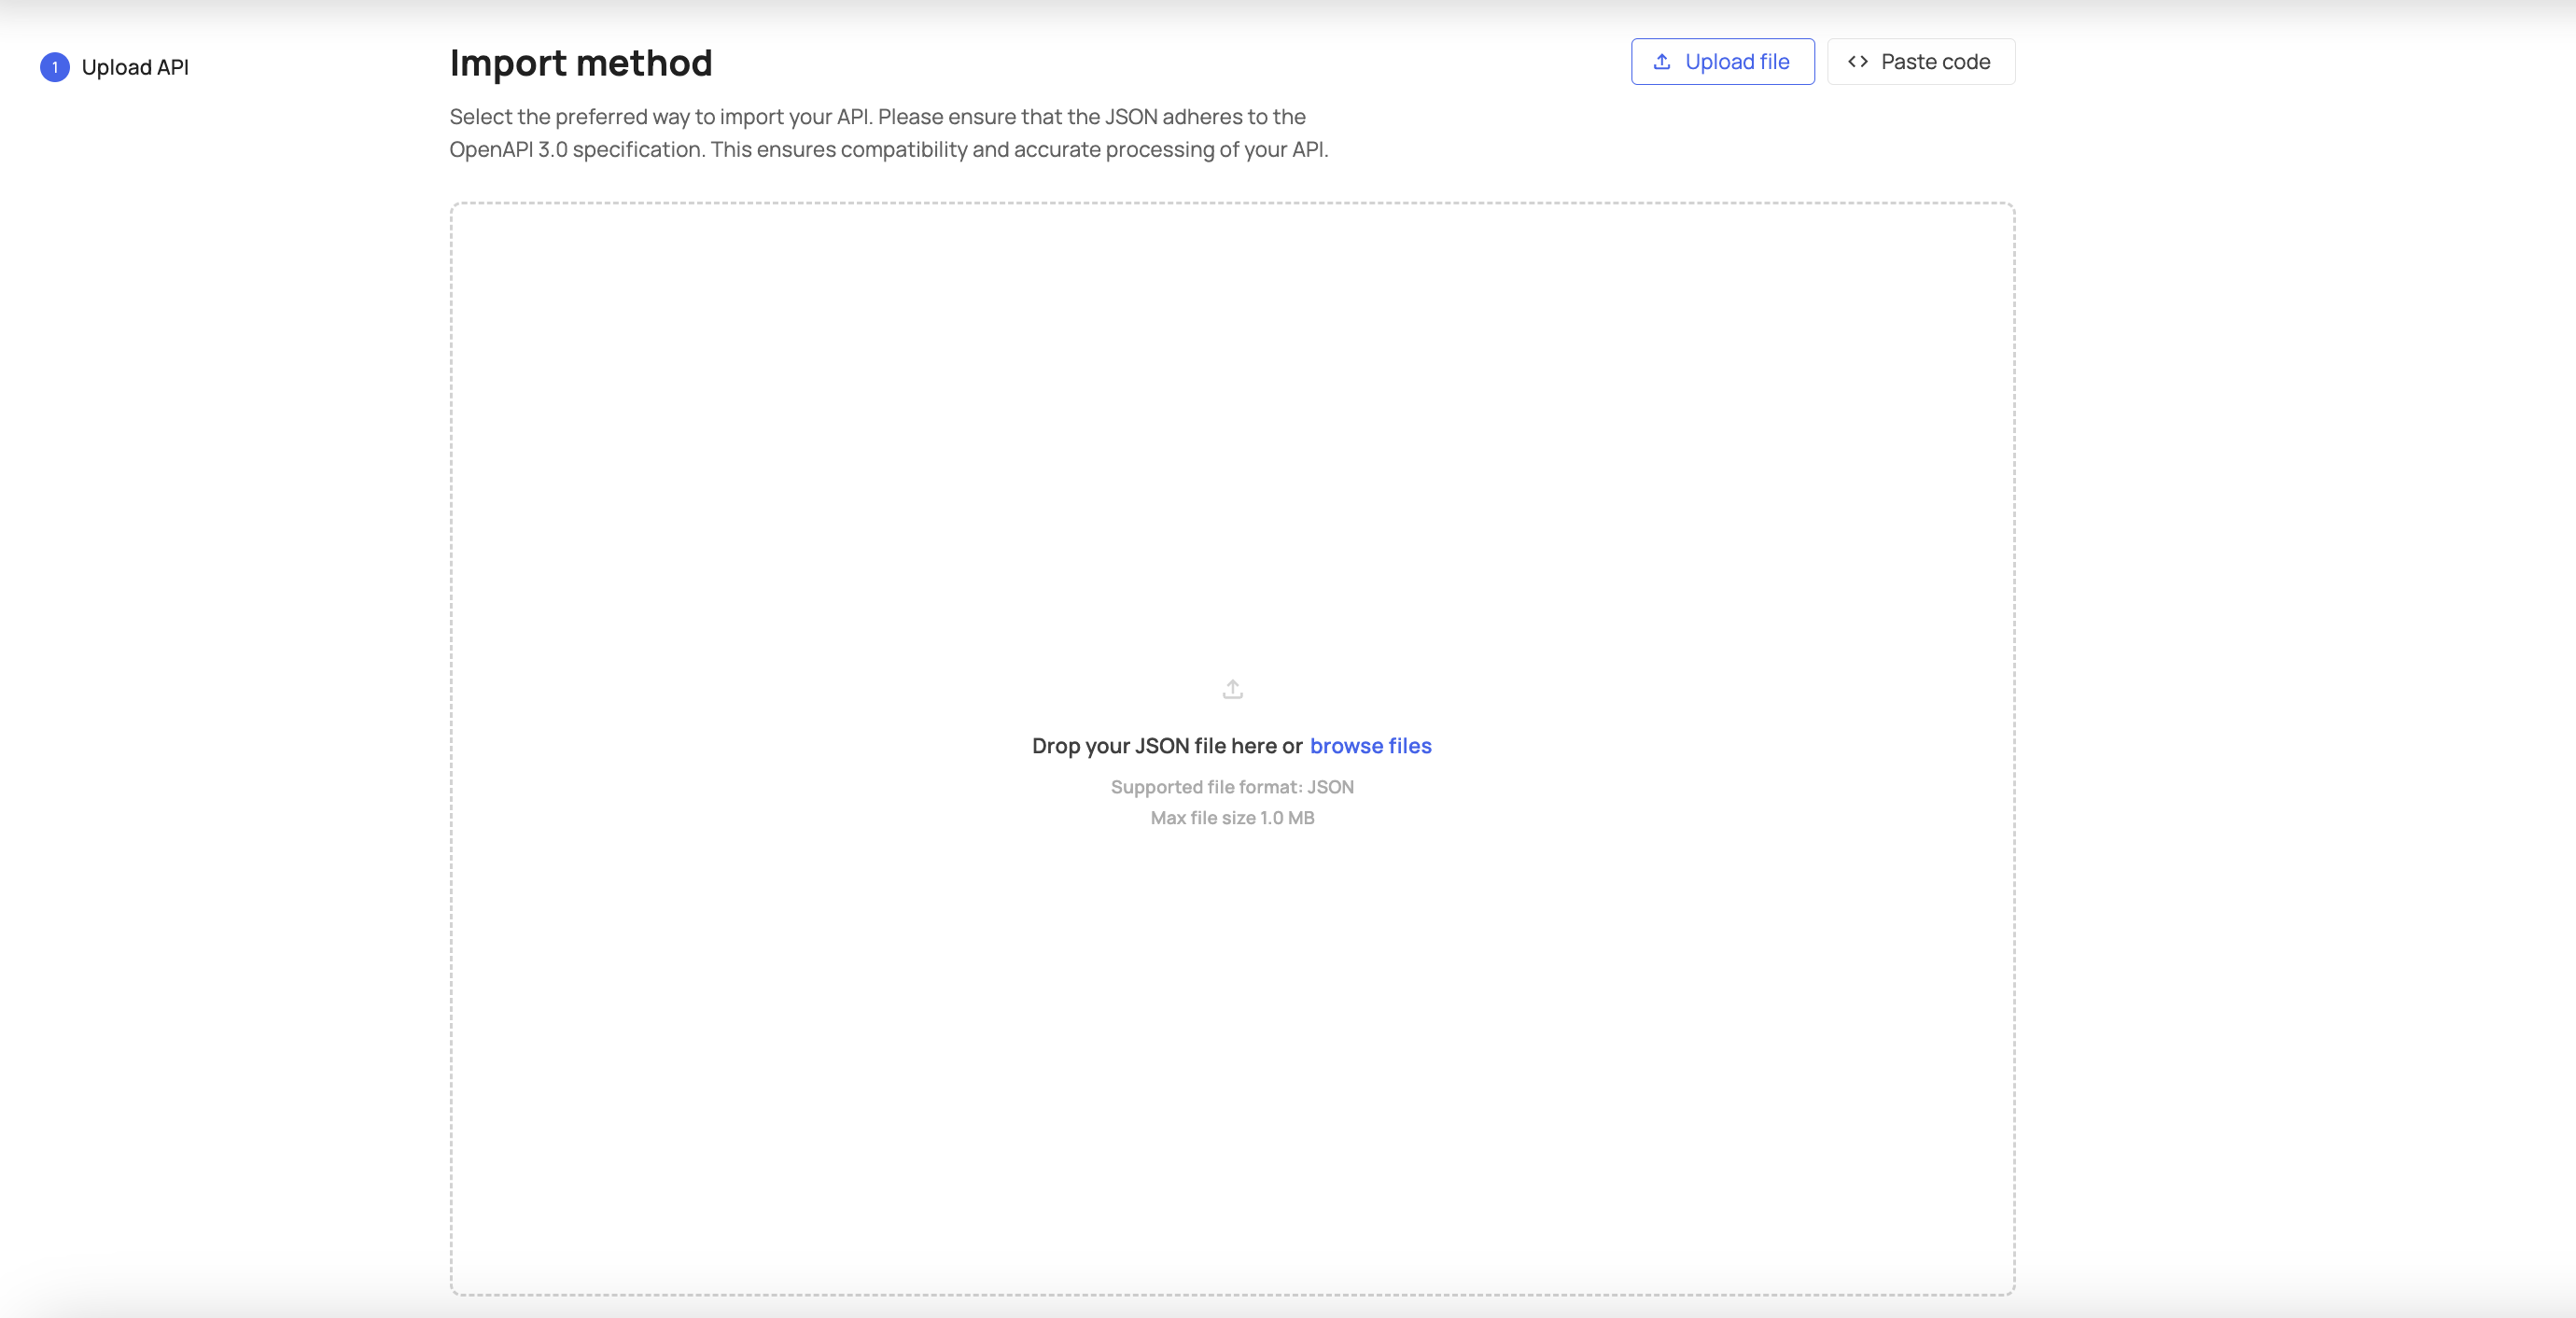This screenshot has width=2576, height=1318.
Task: Switch to the Paste code import method
Action: [1920, 62]
